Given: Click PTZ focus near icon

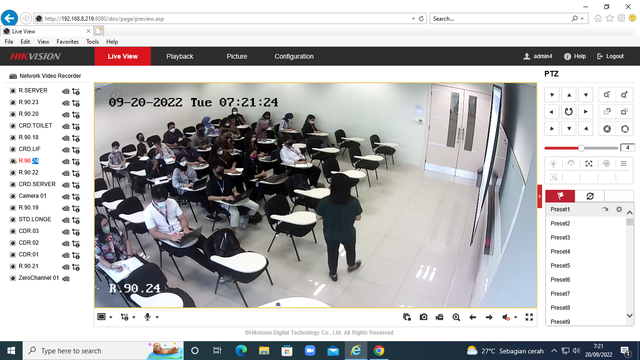Looking at the screenshot, I should [x=607, y=112].
